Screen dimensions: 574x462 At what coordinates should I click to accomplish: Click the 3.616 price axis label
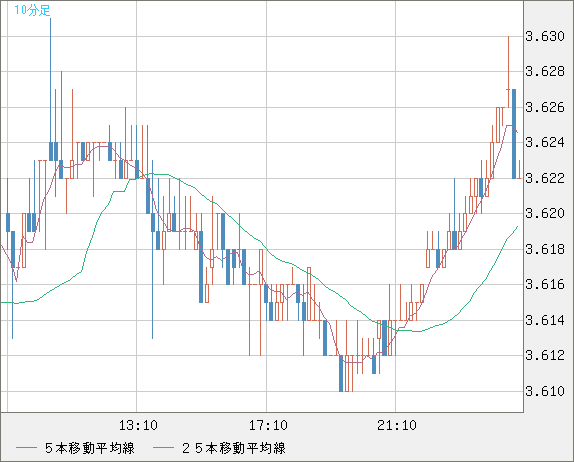(545, 284)
